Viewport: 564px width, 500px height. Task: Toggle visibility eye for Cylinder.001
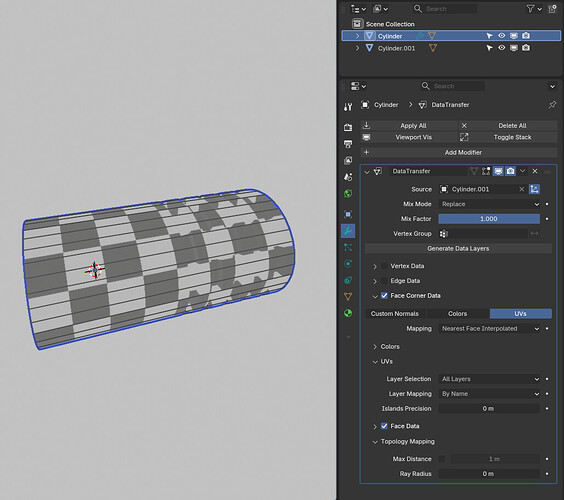[501, 48]
